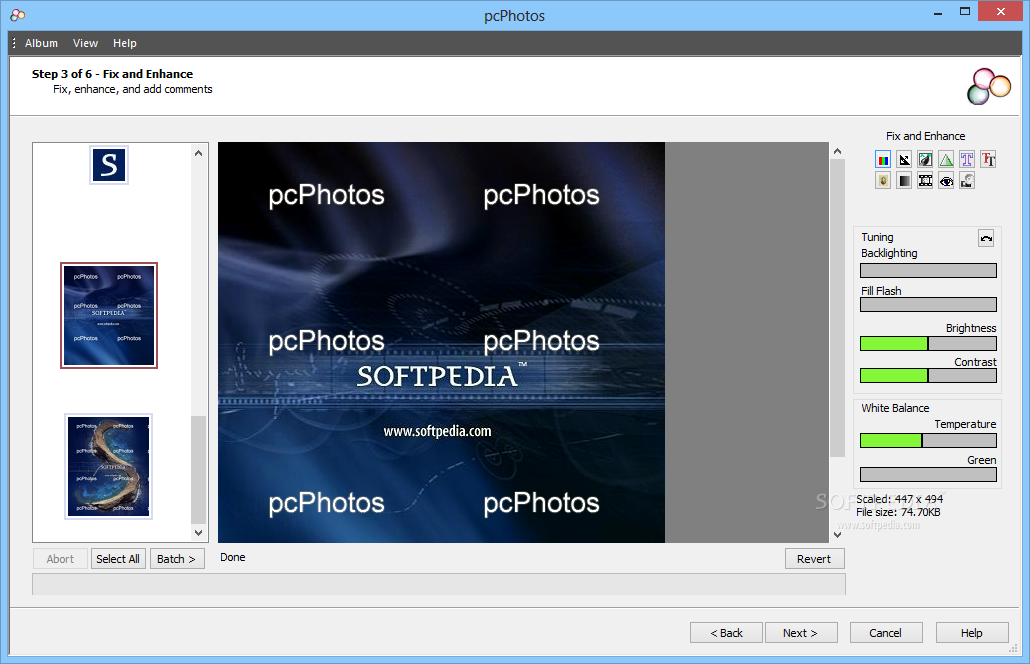Adjust the Backlighting slider
The image size is (1030, 664).
928,271
